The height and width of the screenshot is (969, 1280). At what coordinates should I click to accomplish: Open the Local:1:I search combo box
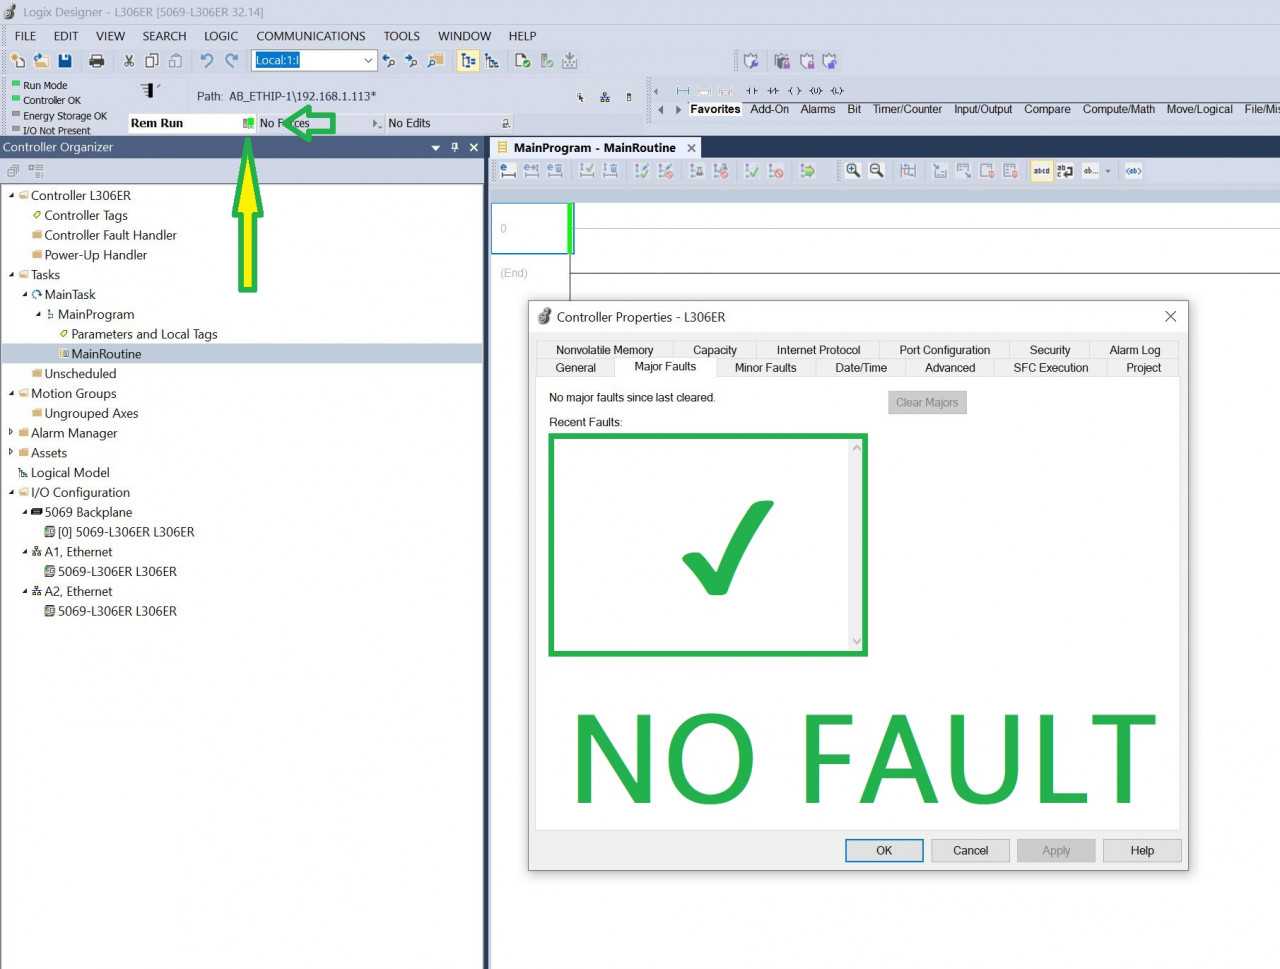pos(368,60)
